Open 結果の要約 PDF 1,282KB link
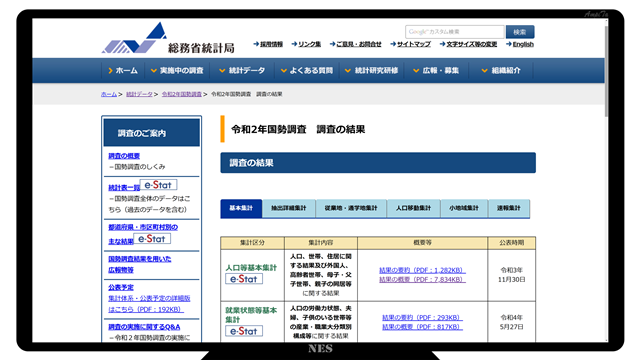Screen dimensions: 640x360 coord(422,270)
